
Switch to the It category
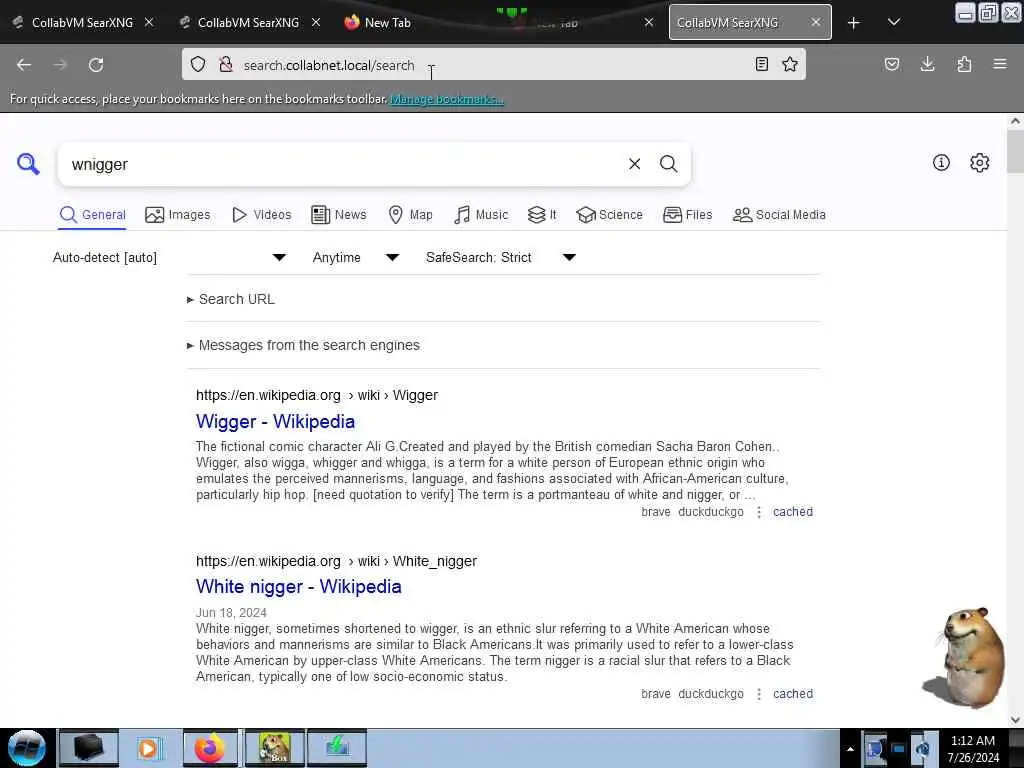click(542, 215)
